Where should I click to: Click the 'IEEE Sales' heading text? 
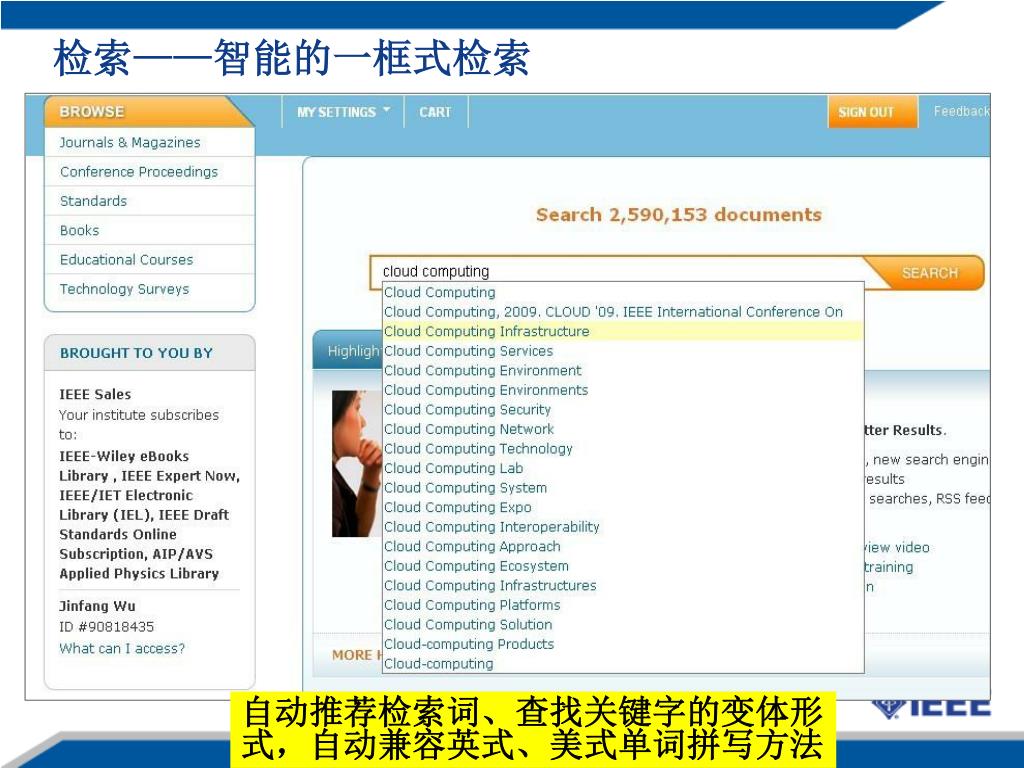[95, 394]
